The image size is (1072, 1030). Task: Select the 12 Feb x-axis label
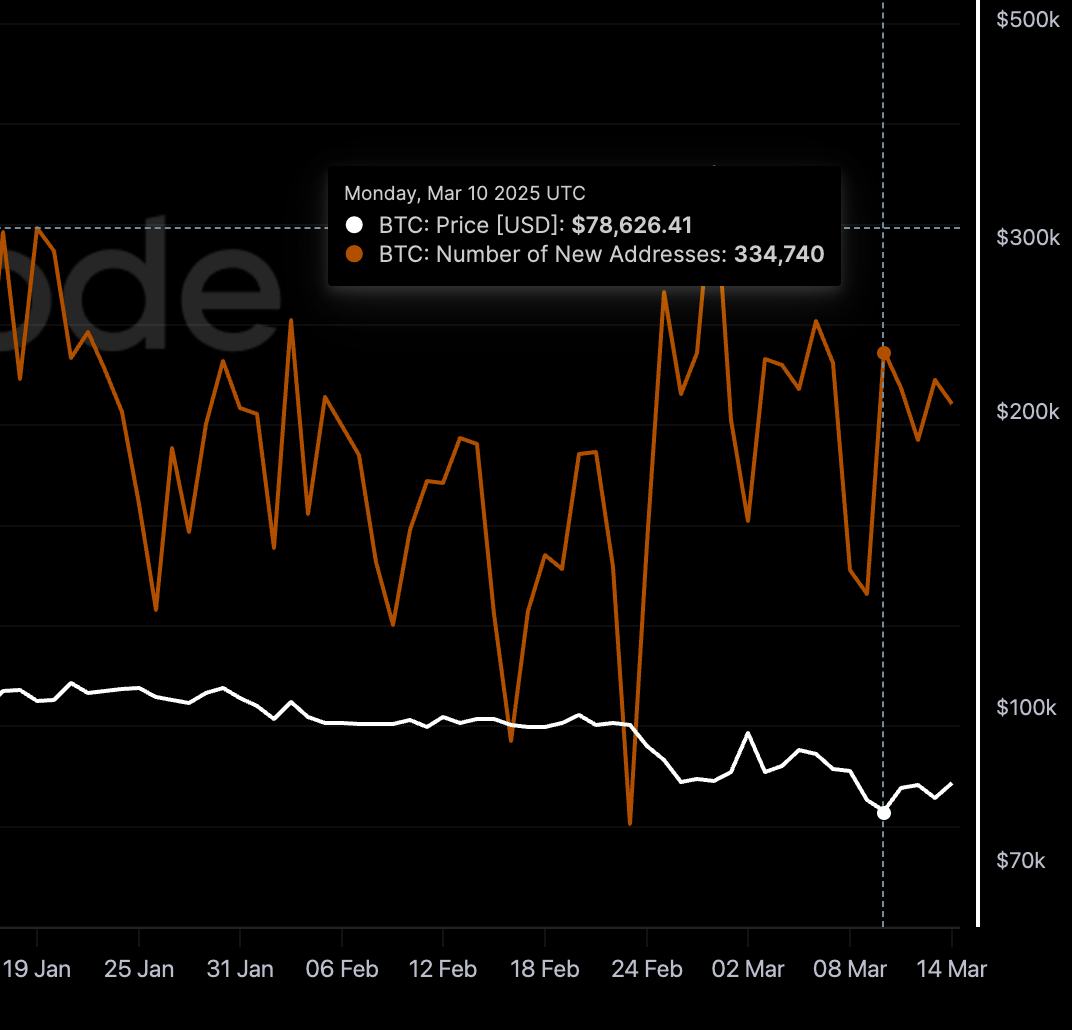pos(443,969)
